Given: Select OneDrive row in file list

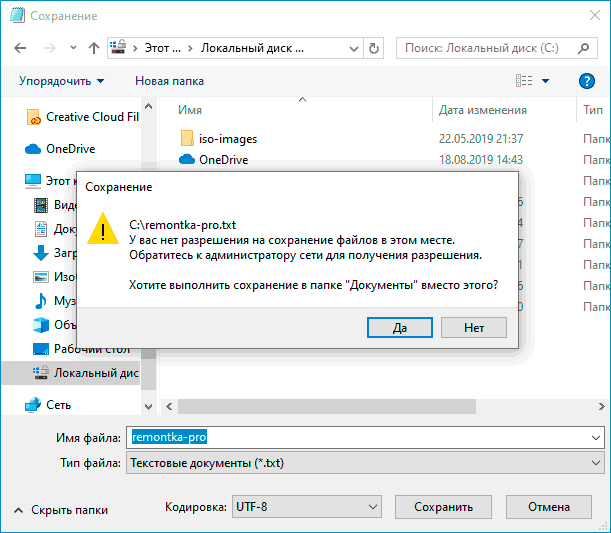Looking at the screenshot, I should pos(224,160).
